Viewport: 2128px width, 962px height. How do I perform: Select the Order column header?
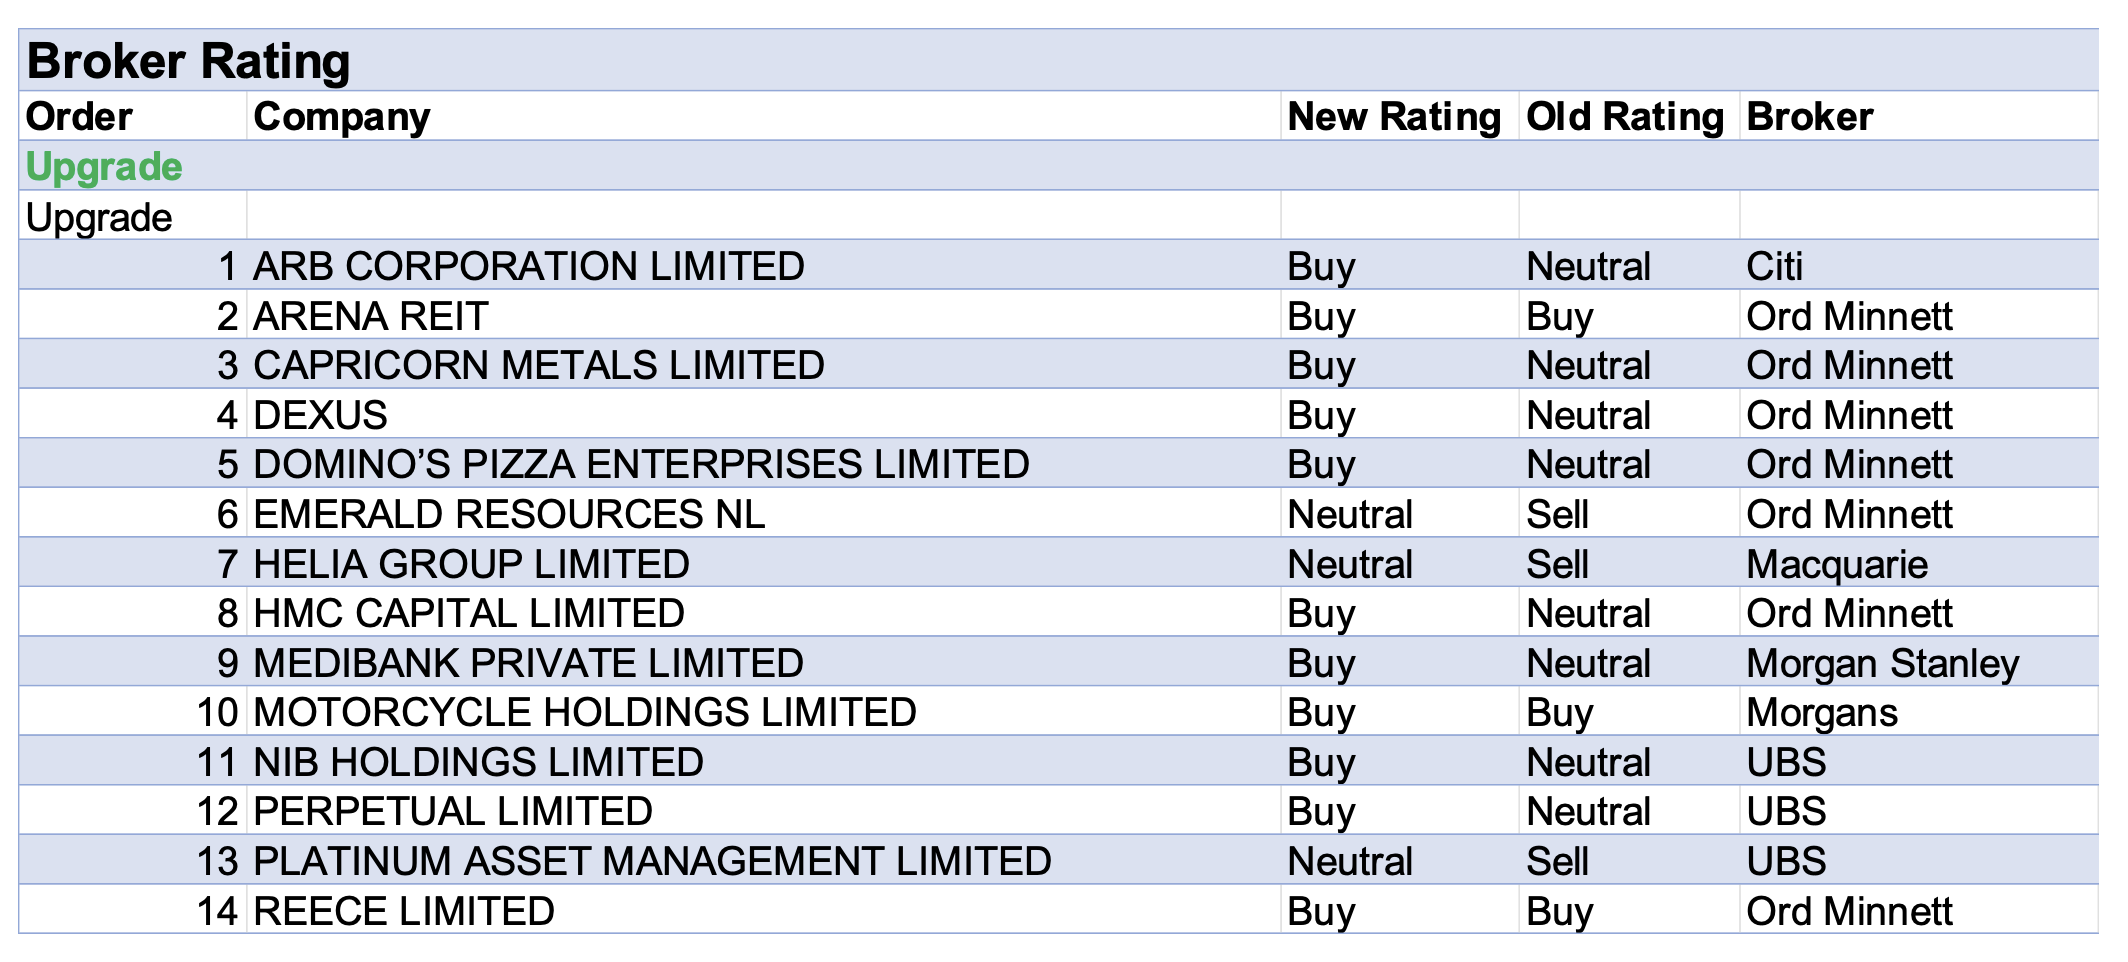(79, 117)
